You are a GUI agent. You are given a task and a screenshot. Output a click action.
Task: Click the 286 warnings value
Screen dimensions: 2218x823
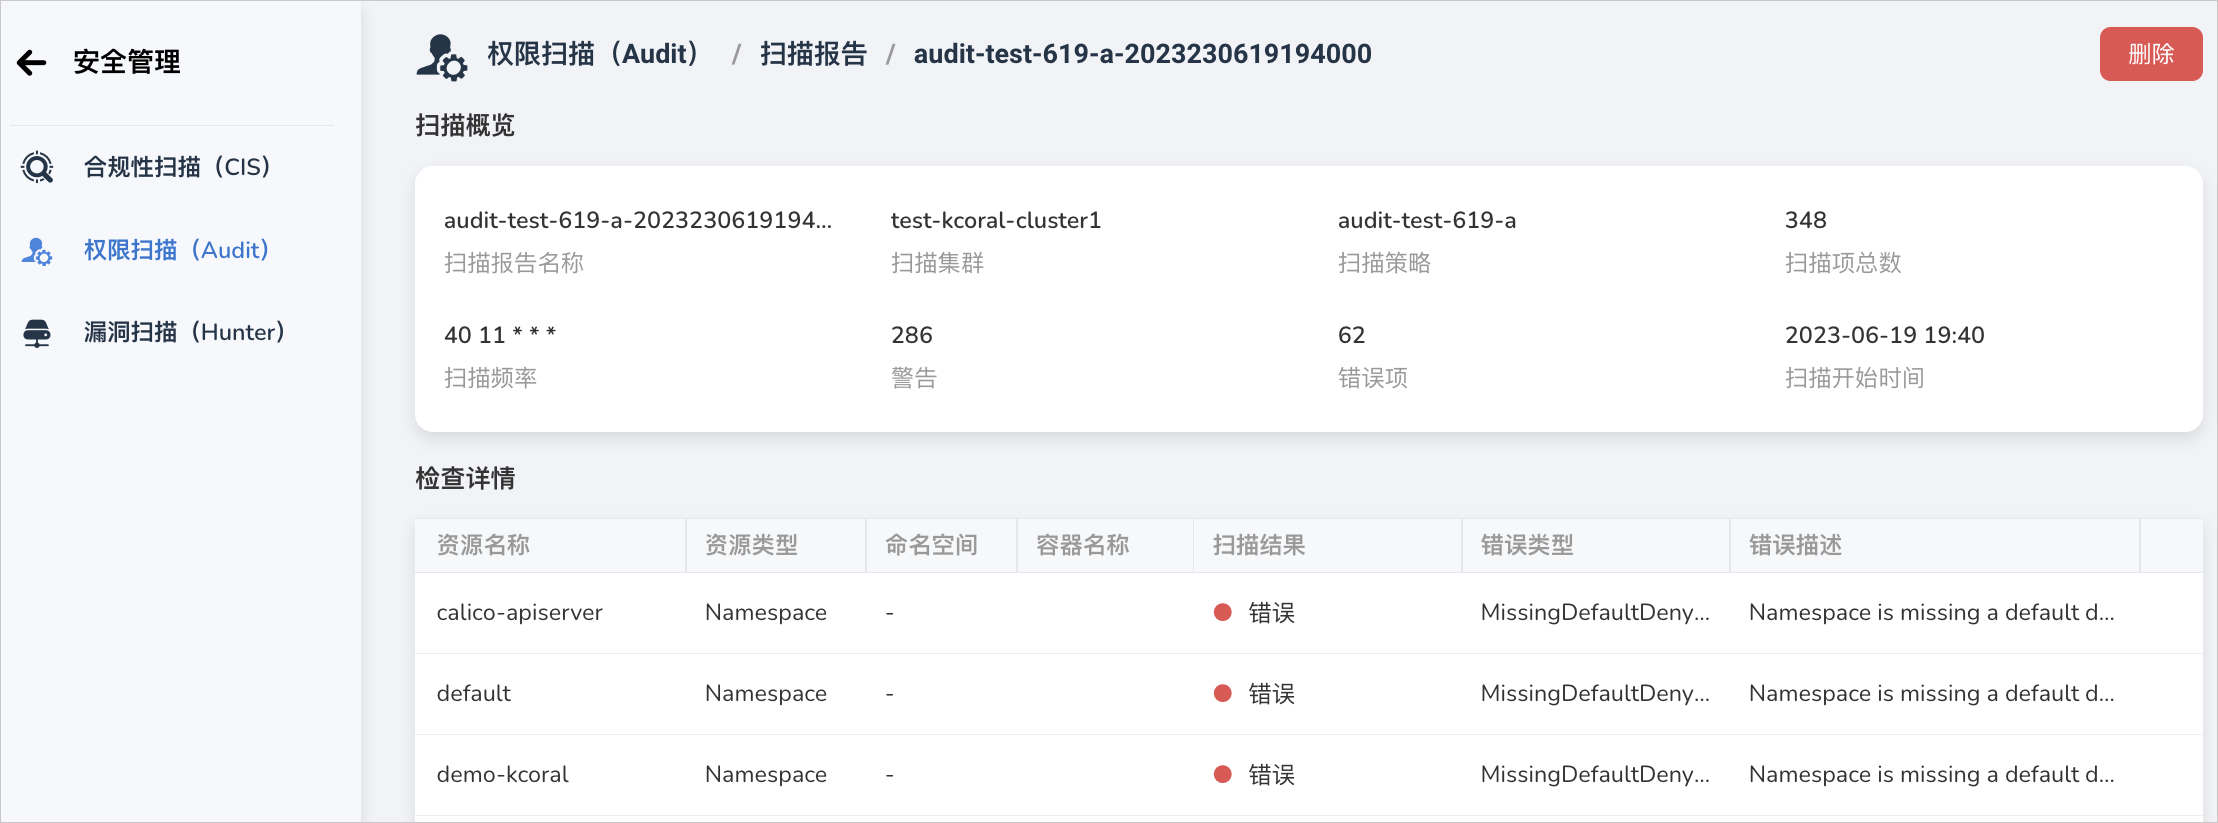912,335
